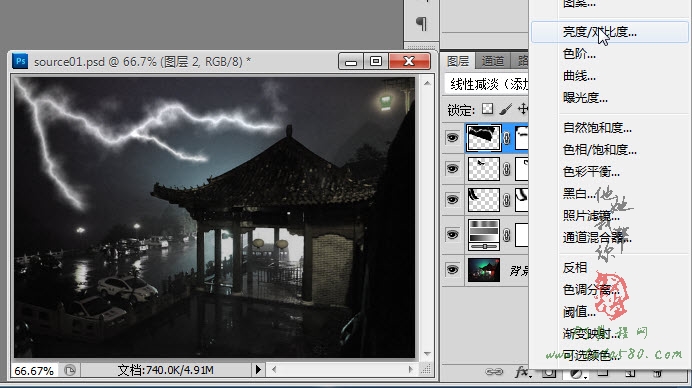The image size is (692, 388).
Task: Click the status bar preview circle icon
Action: 70,370
